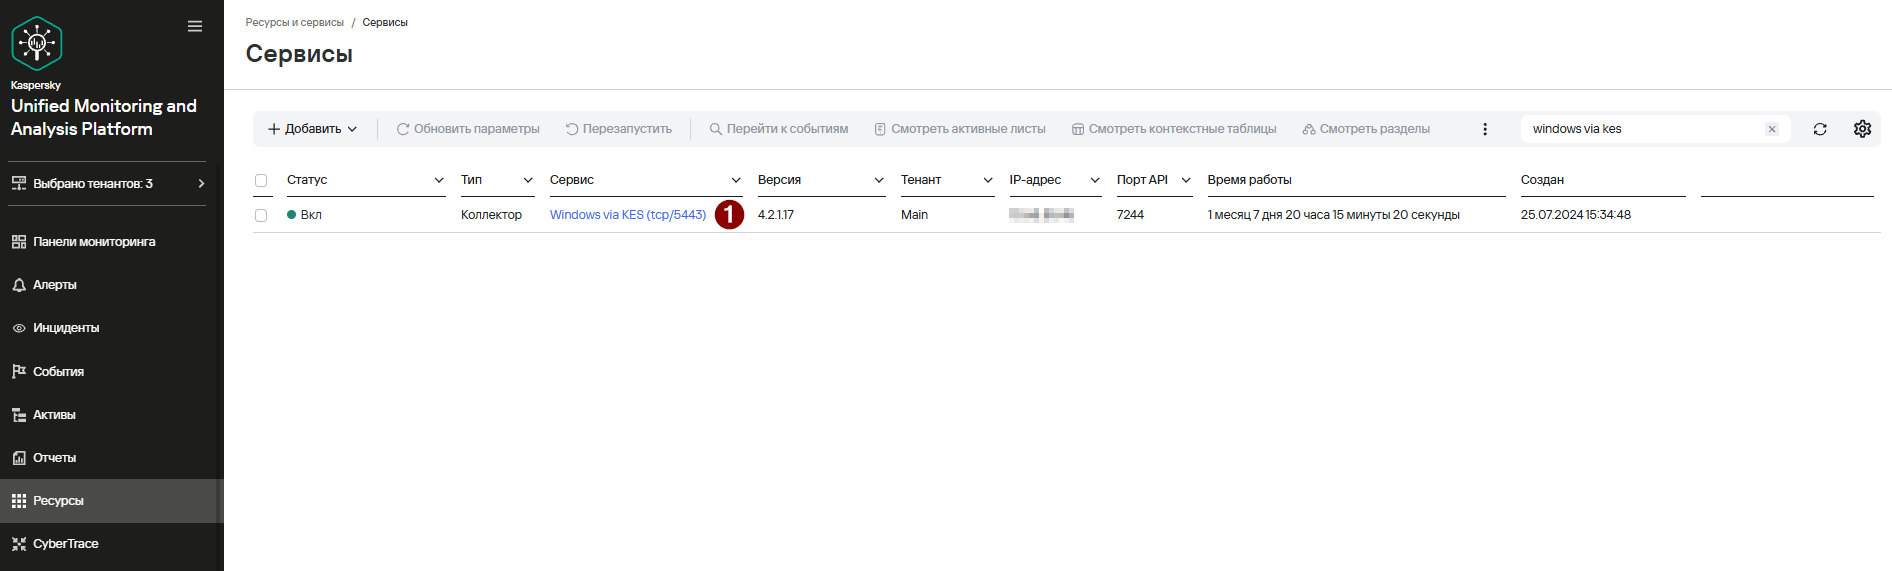The width and height of the screenshot is (1892, 571).
Task: Clear the search field with X
Action: click(1772, 129)
